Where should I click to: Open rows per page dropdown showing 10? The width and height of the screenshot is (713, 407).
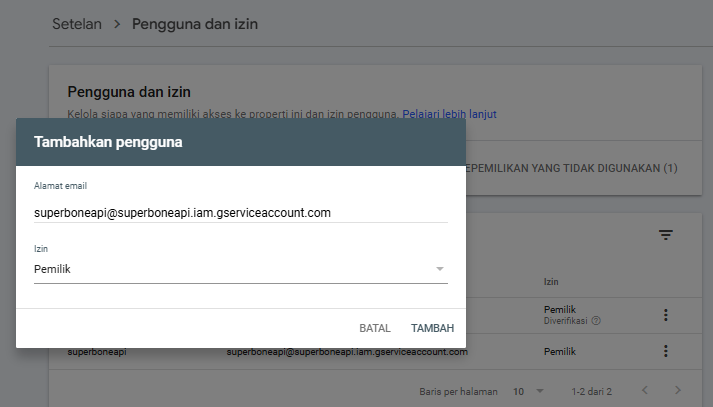click(x=528, y=391)
